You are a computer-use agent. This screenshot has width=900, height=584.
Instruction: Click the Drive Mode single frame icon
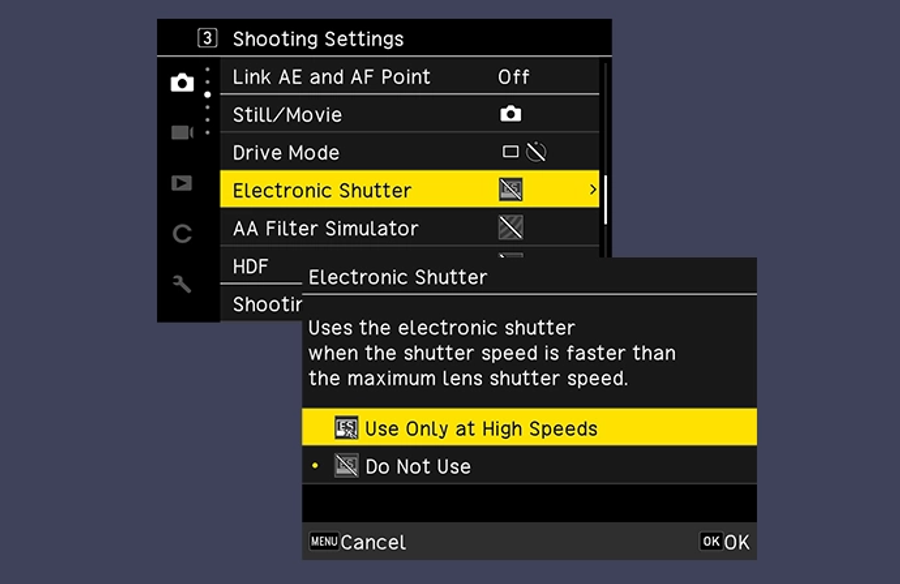click(510, 152)
